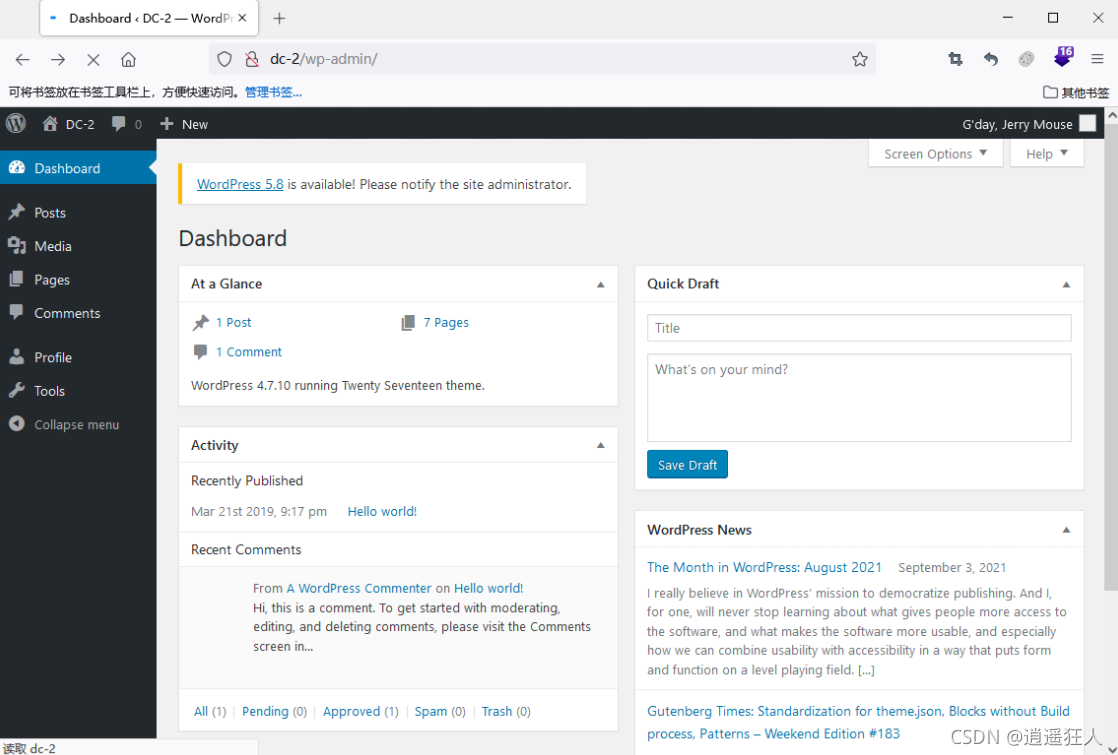The height and width of the screenshot is (755, 1118).
Task: Click the pages icon beside 7 Pages
Action: pos(408,323)
